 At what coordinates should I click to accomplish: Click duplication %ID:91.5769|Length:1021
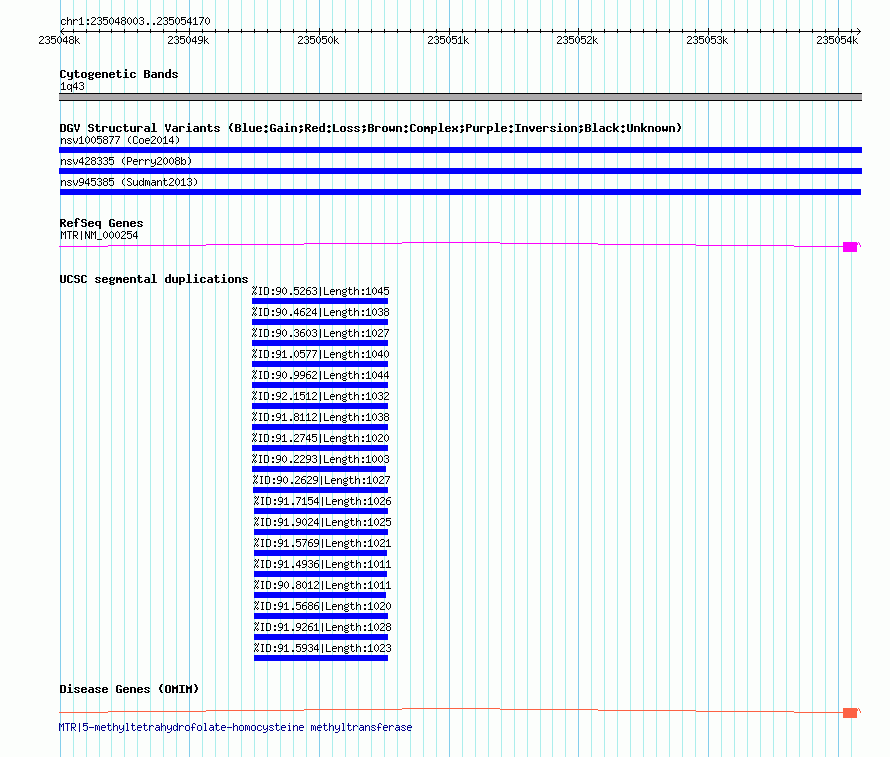click(322, 543)
